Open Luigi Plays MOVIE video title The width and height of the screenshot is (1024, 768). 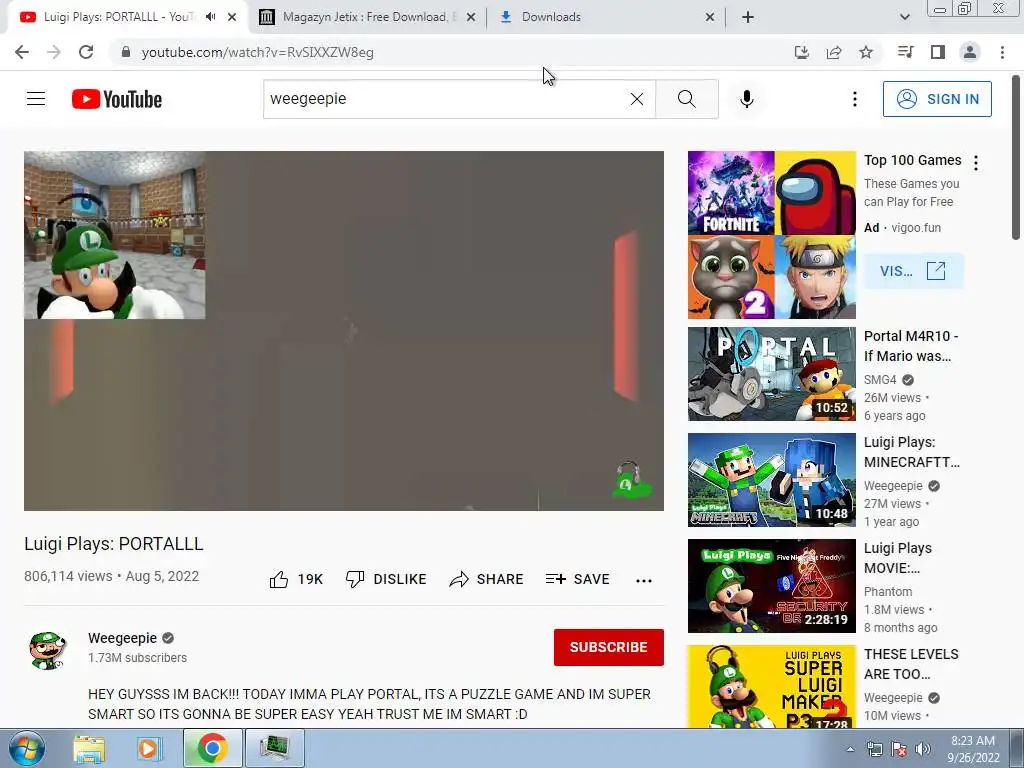[898, 558]
